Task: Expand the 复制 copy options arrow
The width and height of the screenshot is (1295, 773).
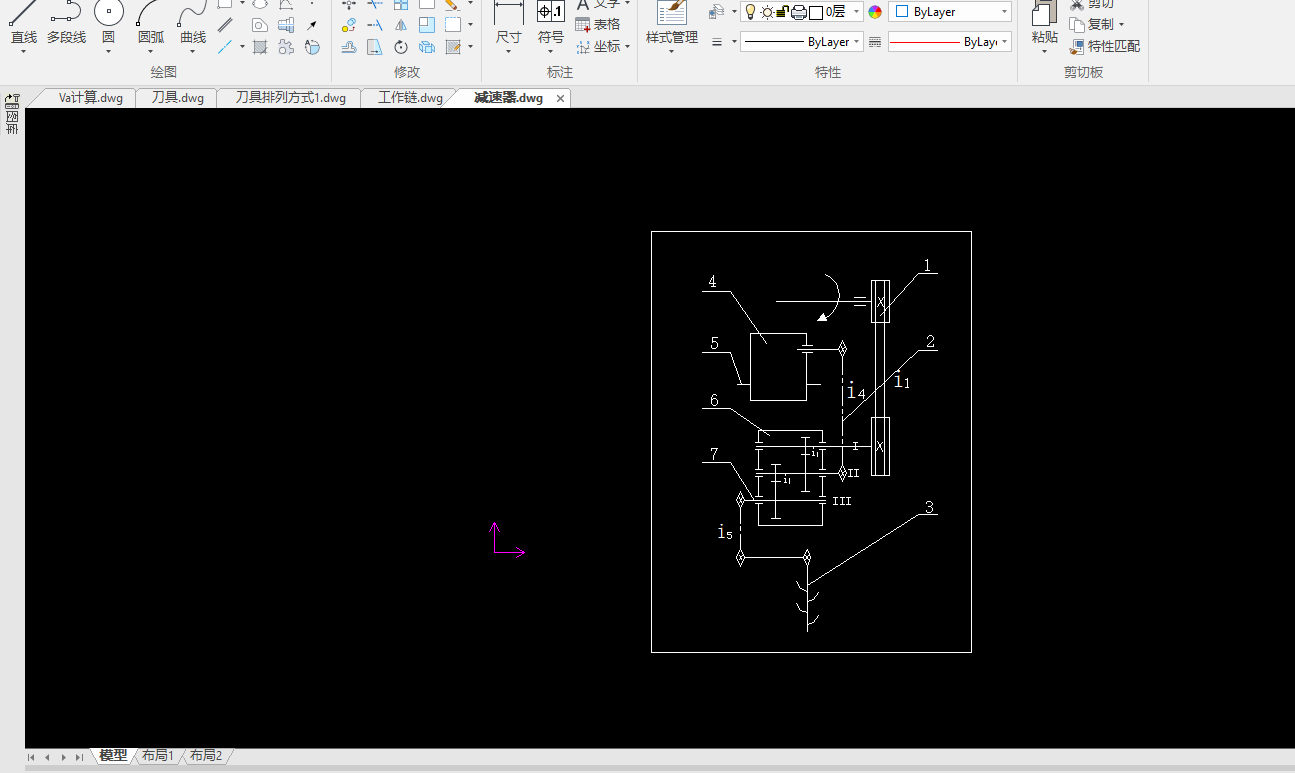Action: [1121, 25]
